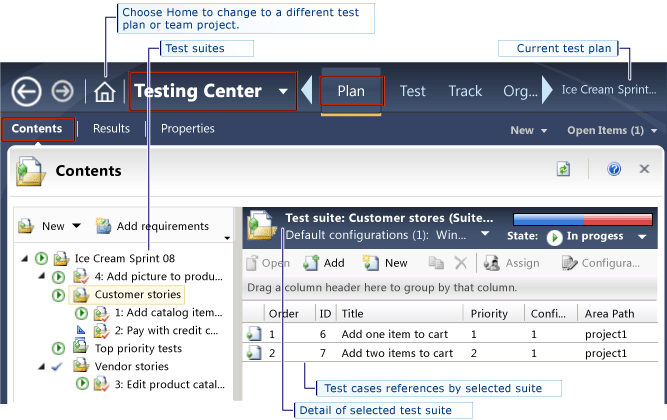Screen dimensions: 667x420
Task: Go back with the back arrow button
Action: pos(27,92)
